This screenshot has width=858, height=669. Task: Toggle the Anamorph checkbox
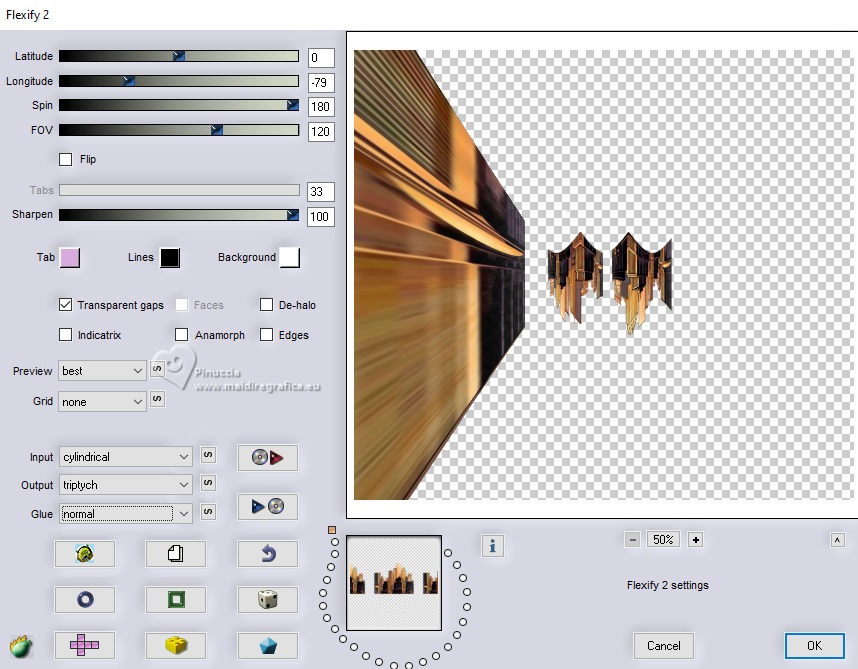[181, 334]
